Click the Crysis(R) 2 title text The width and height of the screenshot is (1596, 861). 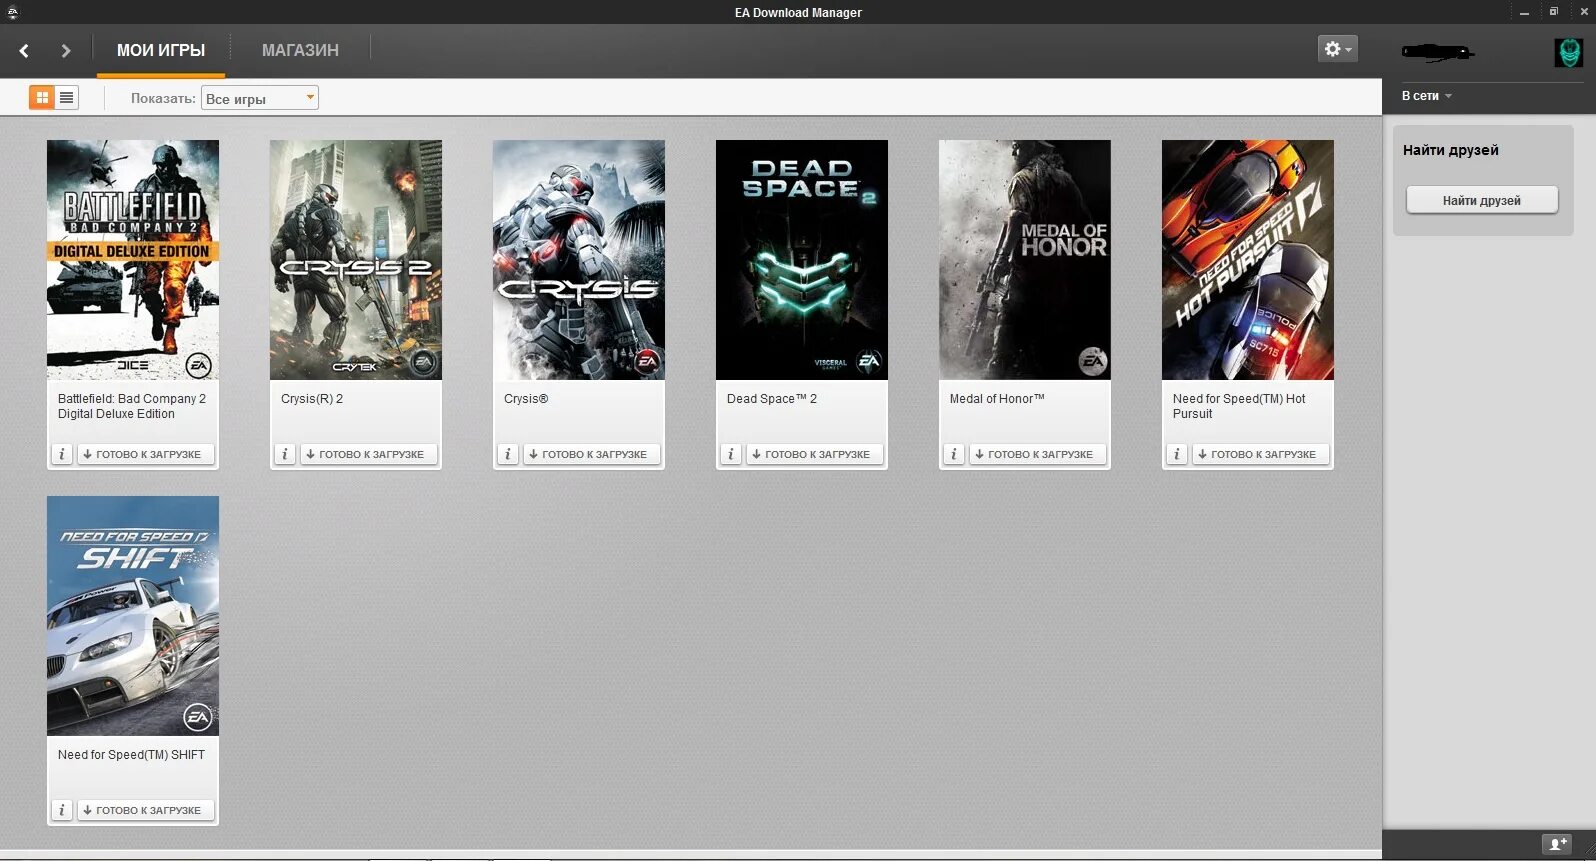[x=312, y=399]
